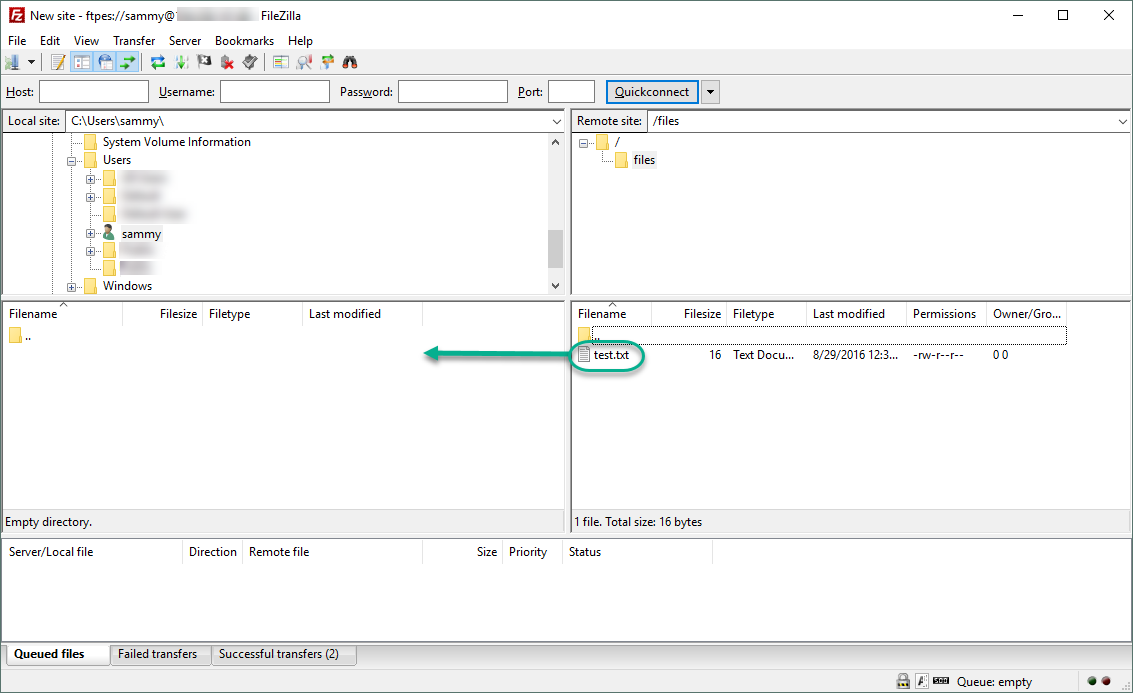Viewport: 1133px width, 693px height.
Task: Click the lock encryption icon in status bar
Action: click(x=902, y=681)
